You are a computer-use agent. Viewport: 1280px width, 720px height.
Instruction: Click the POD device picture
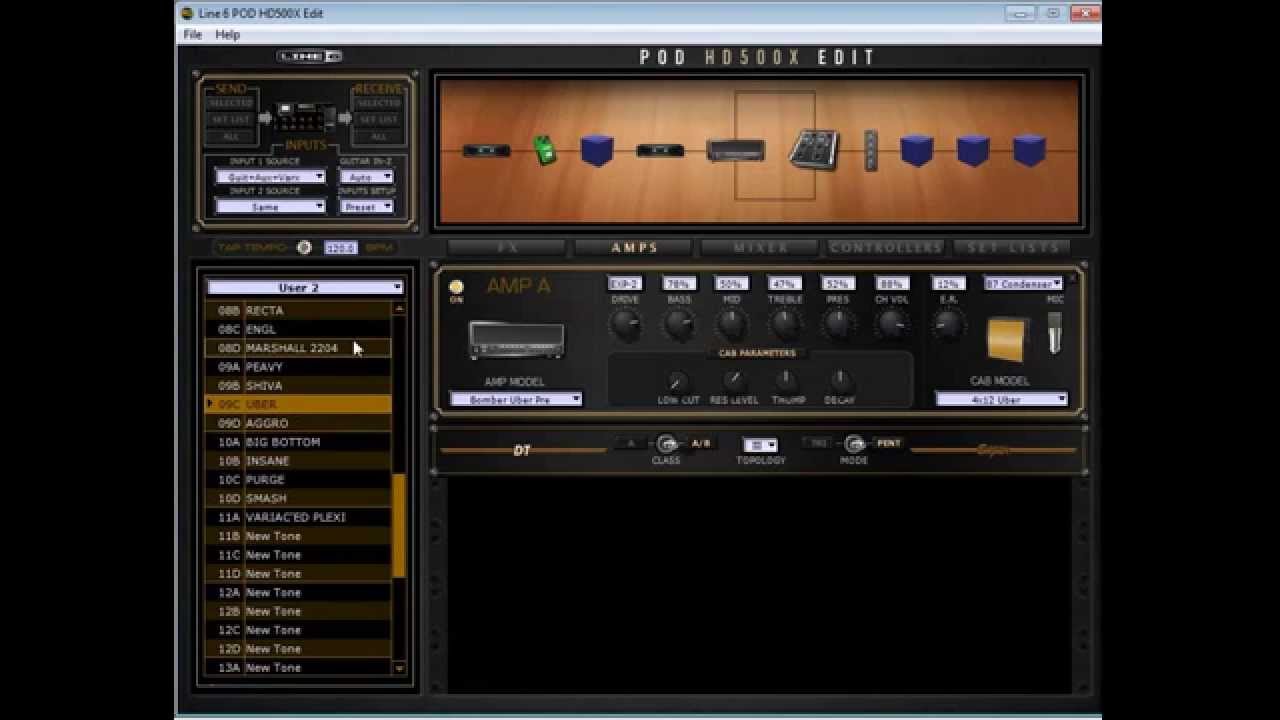tap(304, 116)
